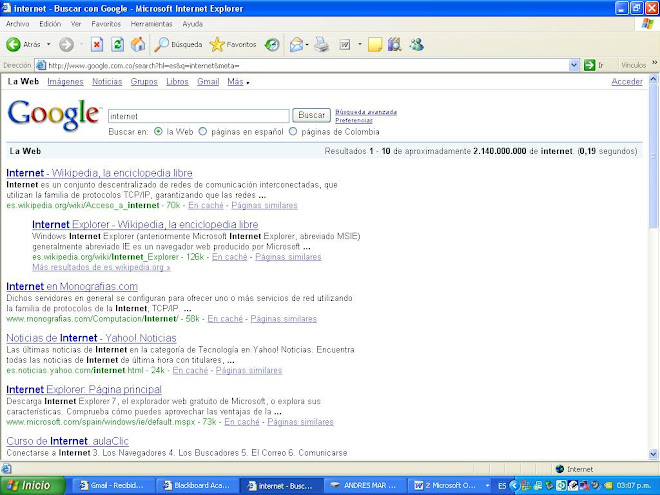The width and height of the screenshot is (660, 495).
Task: Click the Google search input field
Action: (199, 116)
